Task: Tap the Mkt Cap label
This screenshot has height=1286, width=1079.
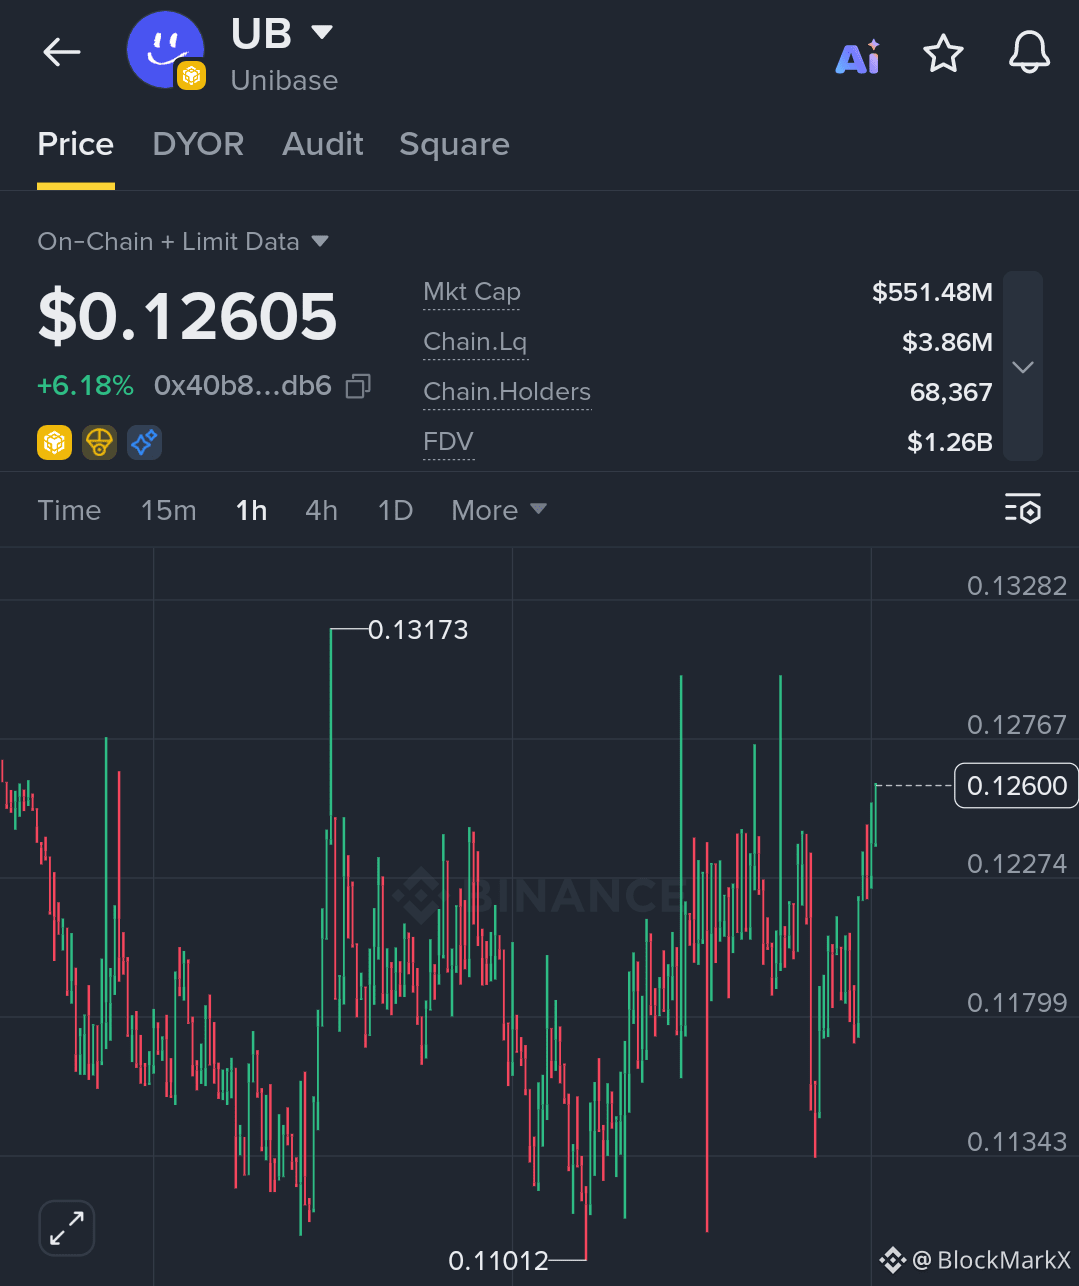Action: pyautogui.click(x=472, y=292)
